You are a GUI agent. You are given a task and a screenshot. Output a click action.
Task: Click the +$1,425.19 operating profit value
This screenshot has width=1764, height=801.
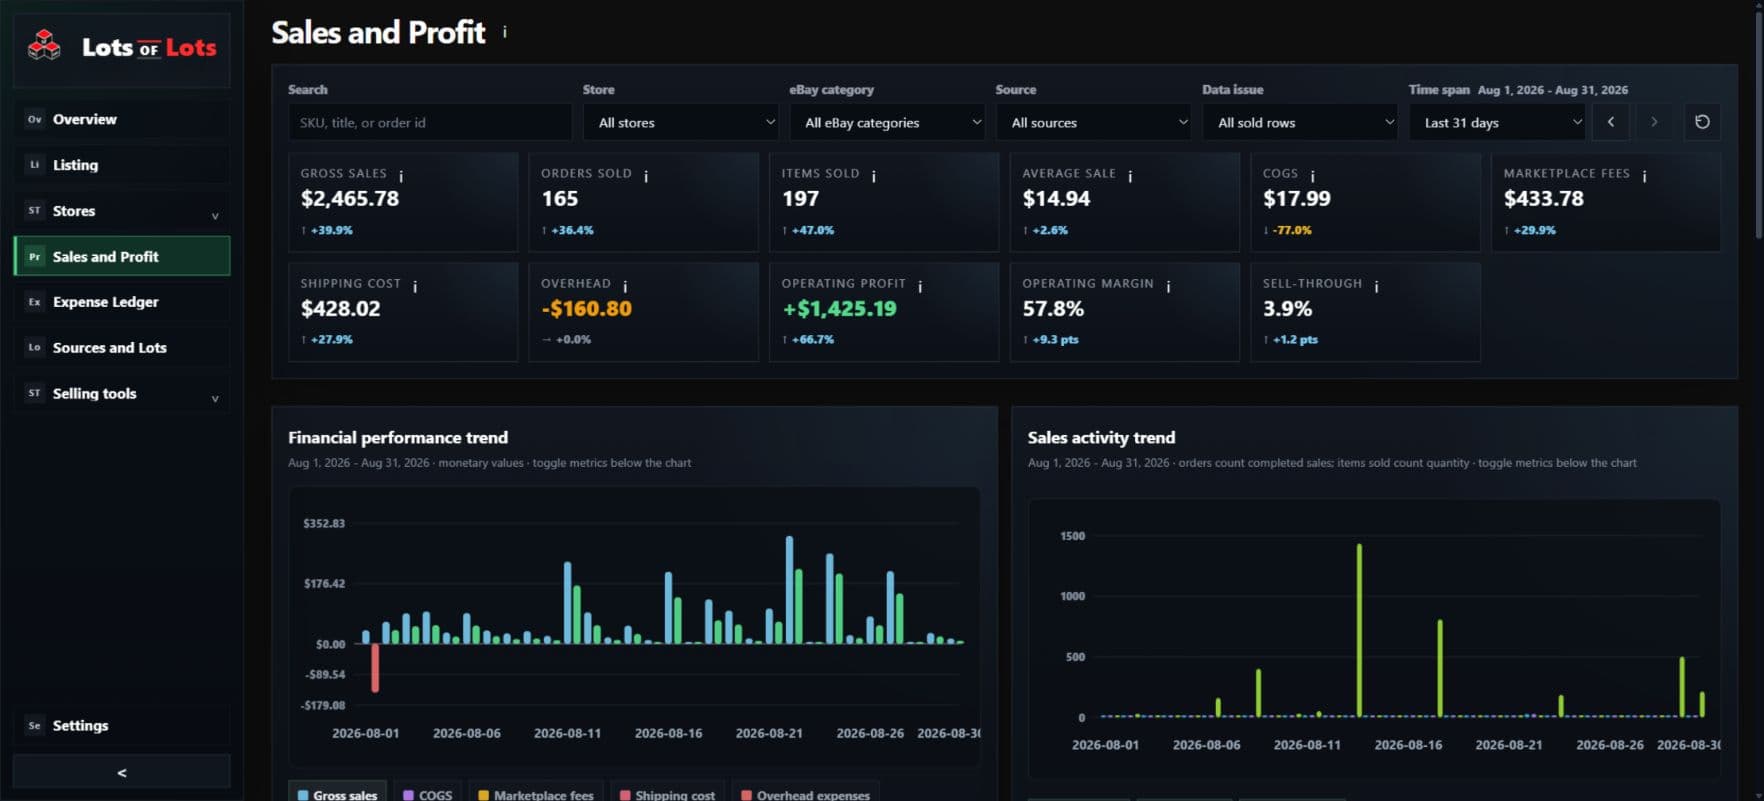(x=839, y=308)
